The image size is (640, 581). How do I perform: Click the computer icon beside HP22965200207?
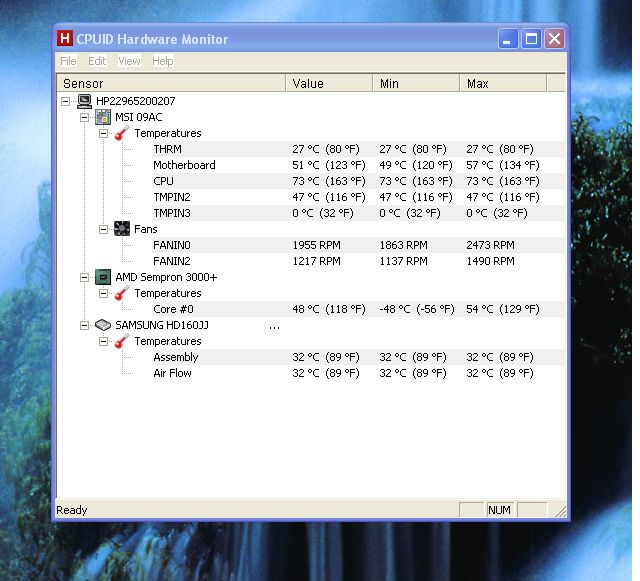pos(84,101)
